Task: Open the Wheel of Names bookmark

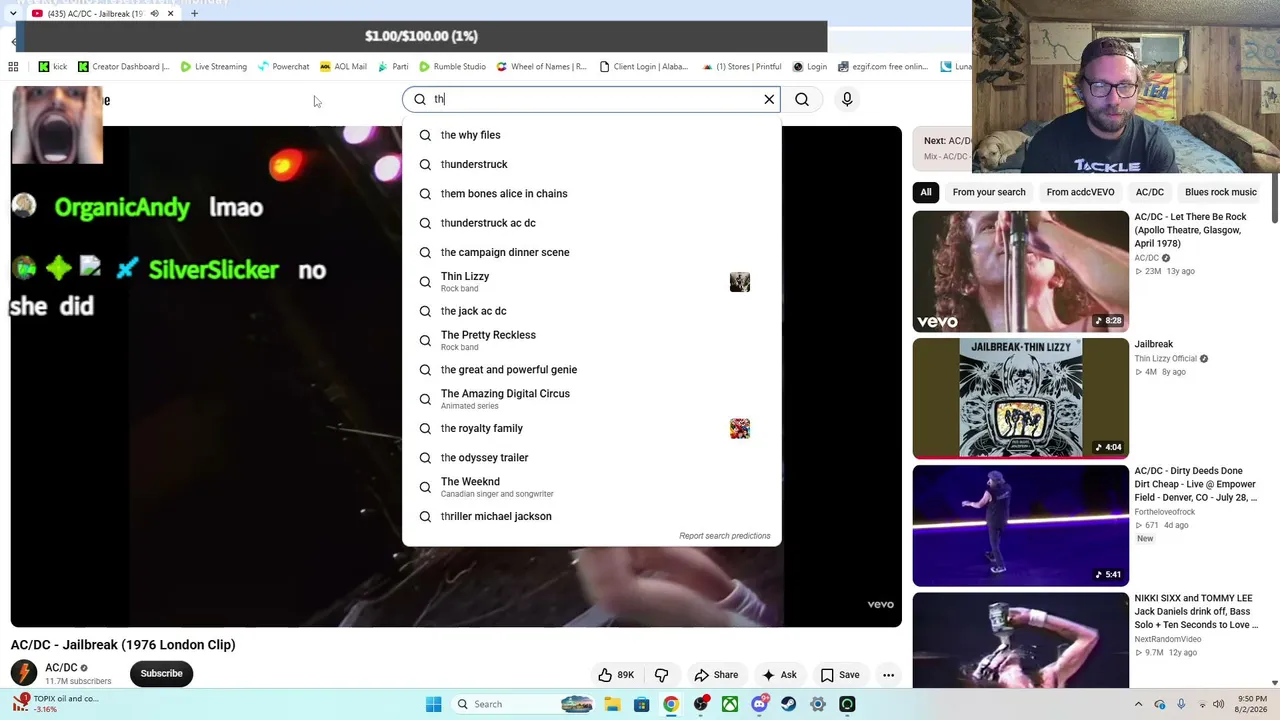Action: pyautogui.click(x=541, y=66)
